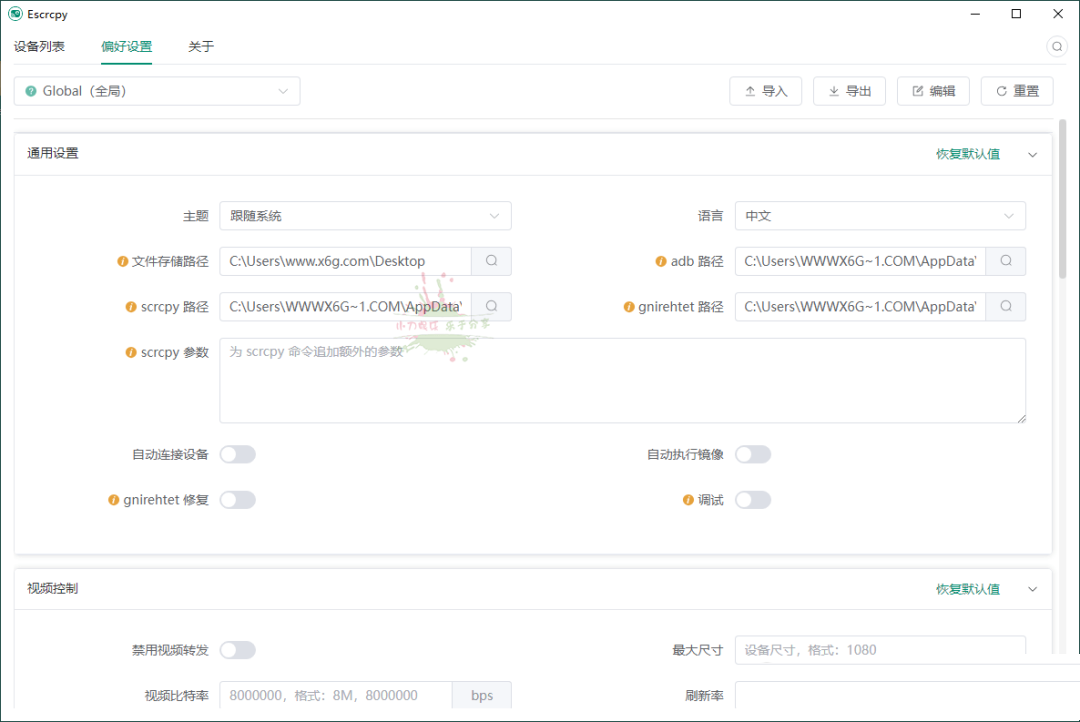
Task: Click the scrcpy 路径 input field
Action: point(346,307)
